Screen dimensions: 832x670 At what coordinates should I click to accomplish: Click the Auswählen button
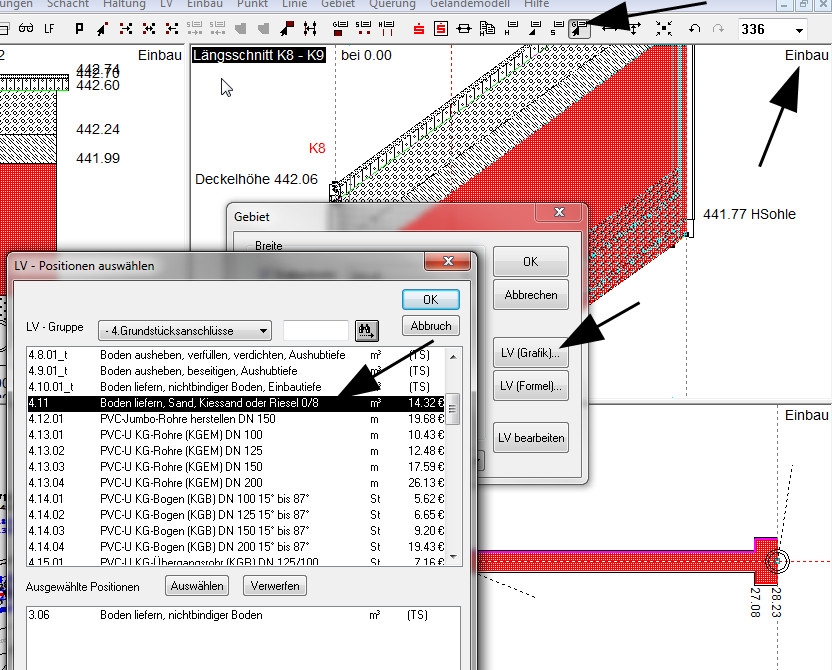point(198,586)
